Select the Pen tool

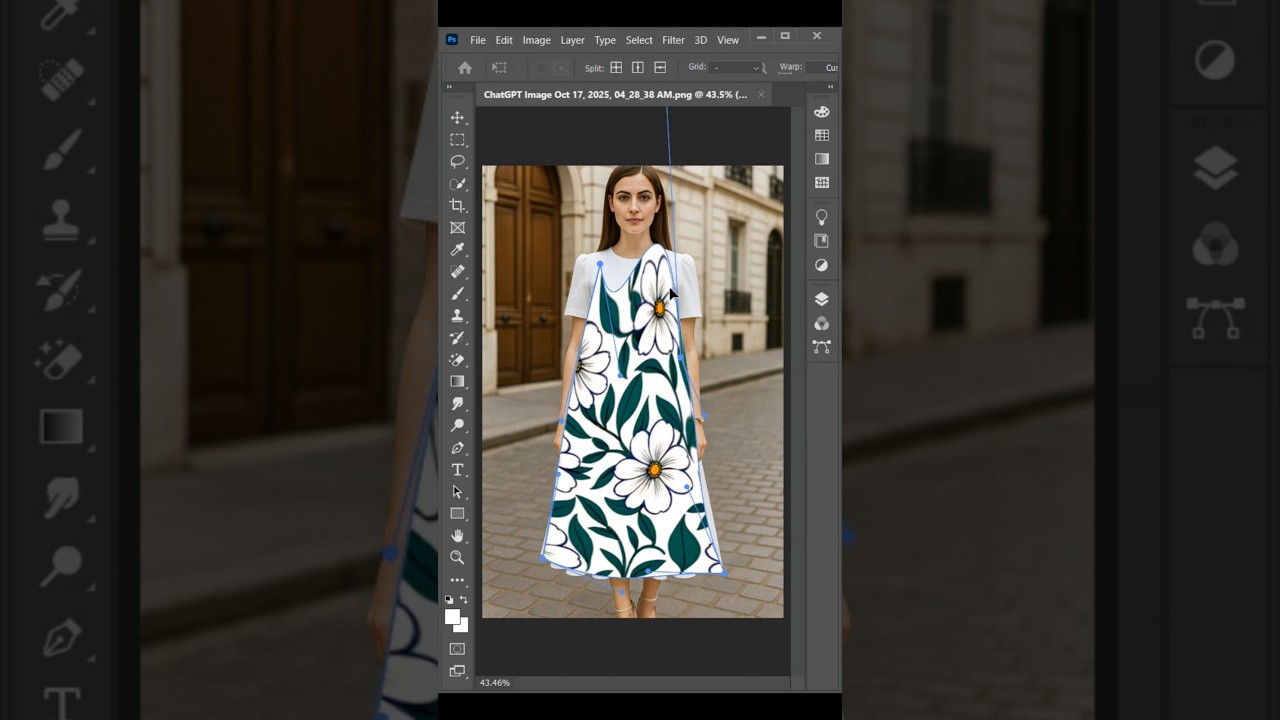coord(457,448)
